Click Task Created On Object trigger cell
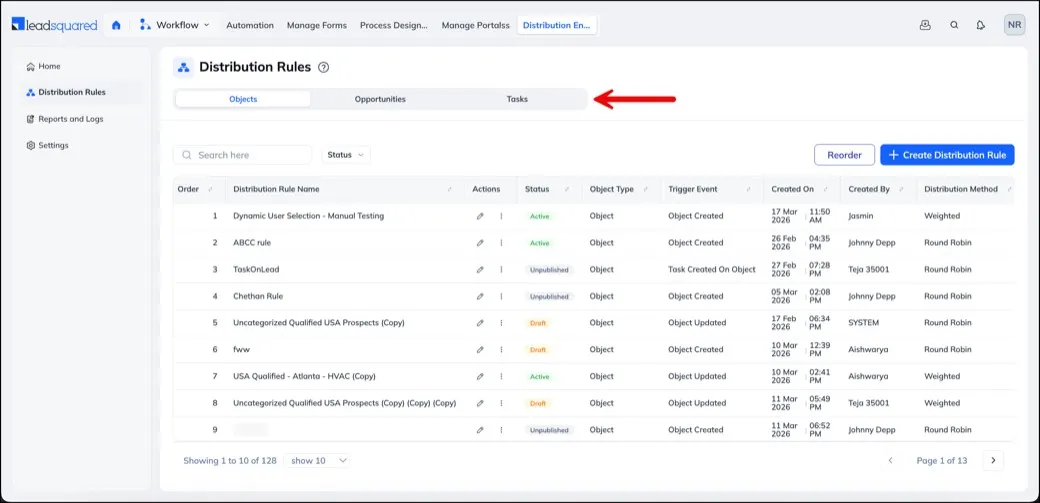Viewport: 1040px width, 503px height. coord(712,269)
